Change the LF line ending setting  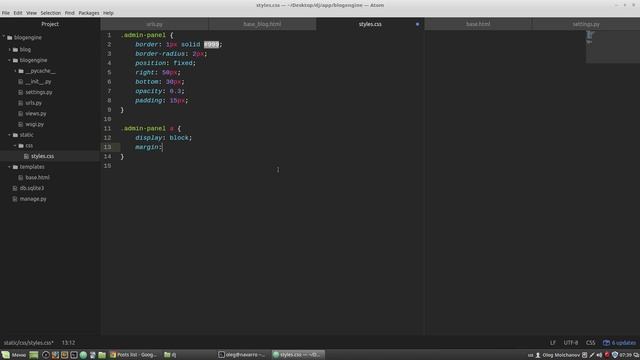click(x=553, y=343)
